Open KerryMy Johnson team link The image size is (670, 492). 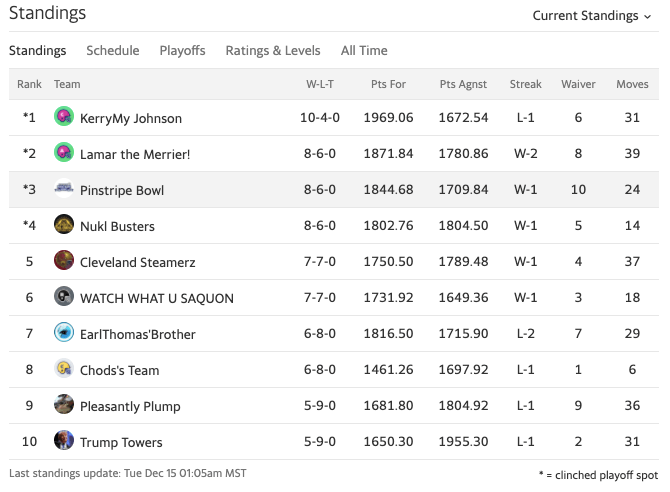[131, 118]
